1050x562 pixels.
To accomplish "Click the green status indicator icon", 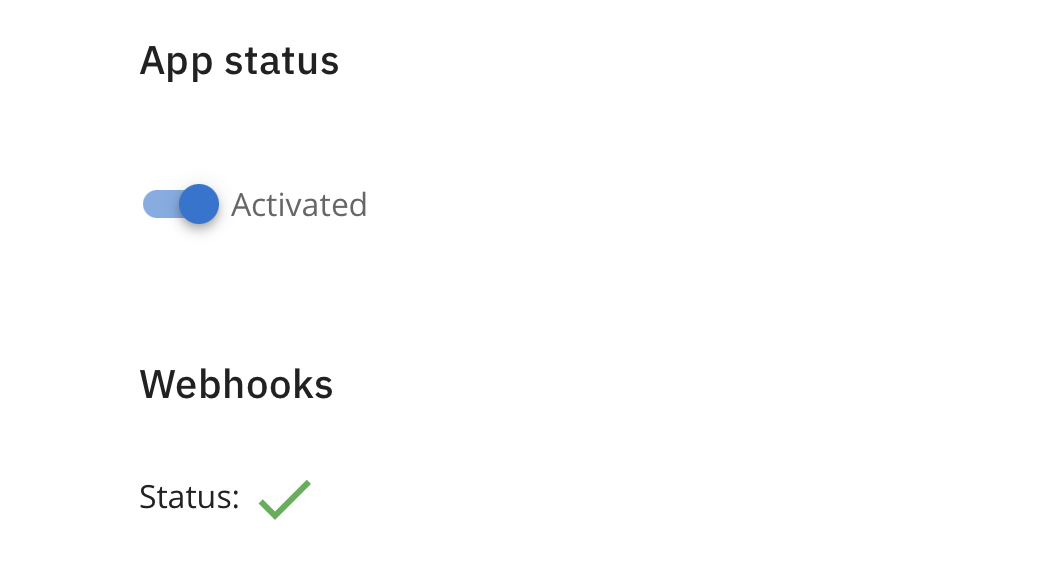I will coord(284,498).
